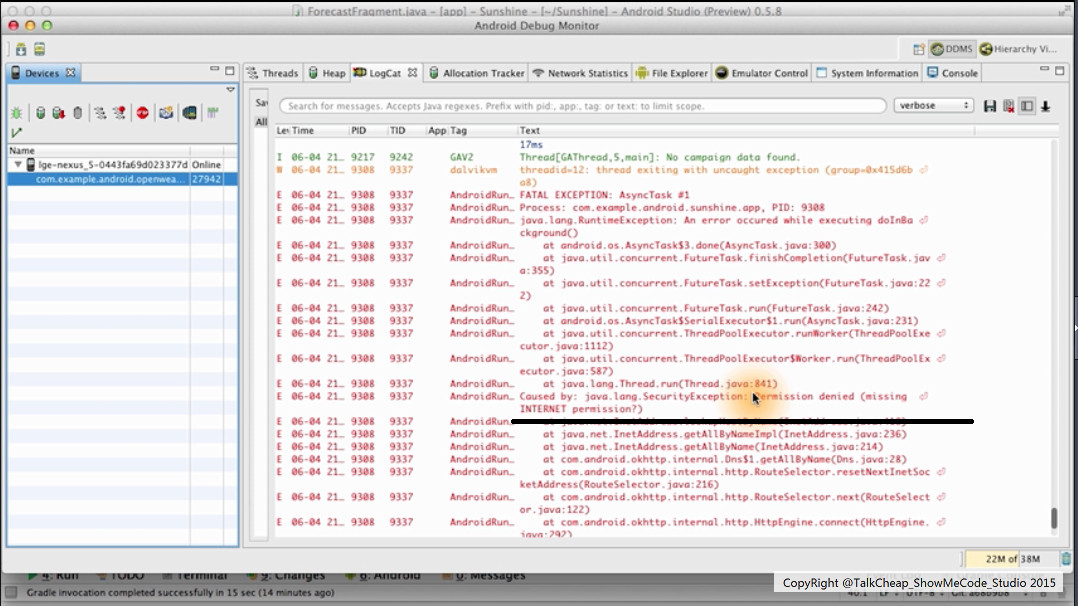Click the systrace capture icon
This screenshot has width=1078, height=606.
coord(212,113)
